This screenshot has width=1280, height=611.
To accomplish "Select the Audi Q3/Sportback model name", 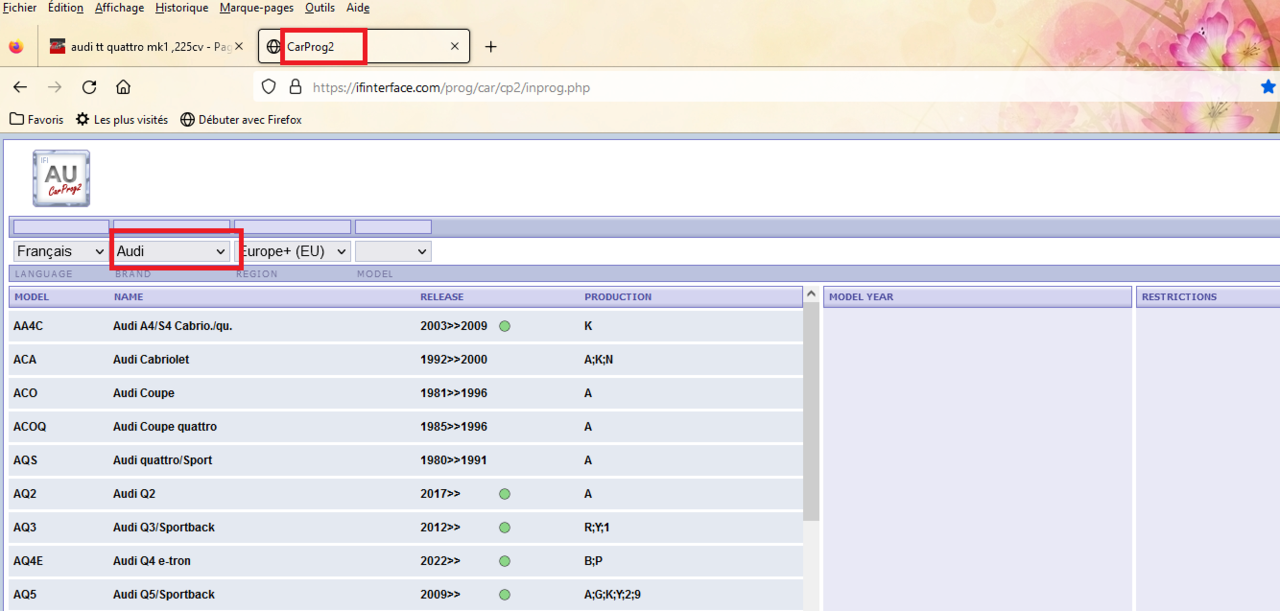I will [x=164, y=527].
